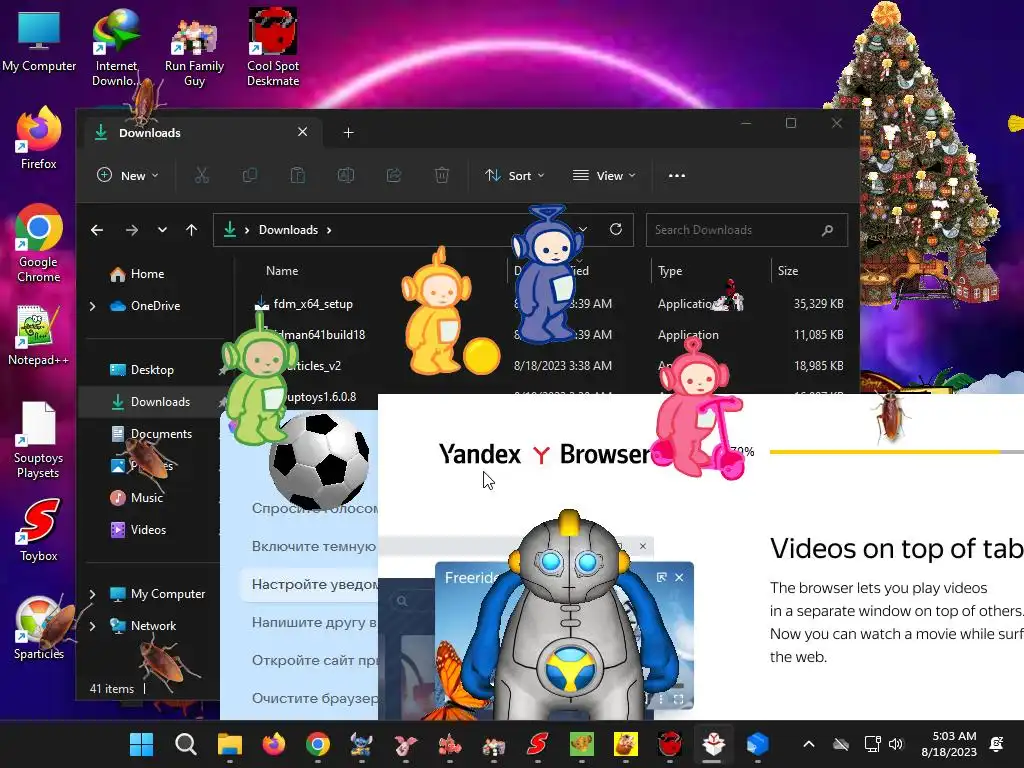The image size is (1024, 768).
Task: Open Notepad++ desktop shortcut
Action: 38,336
